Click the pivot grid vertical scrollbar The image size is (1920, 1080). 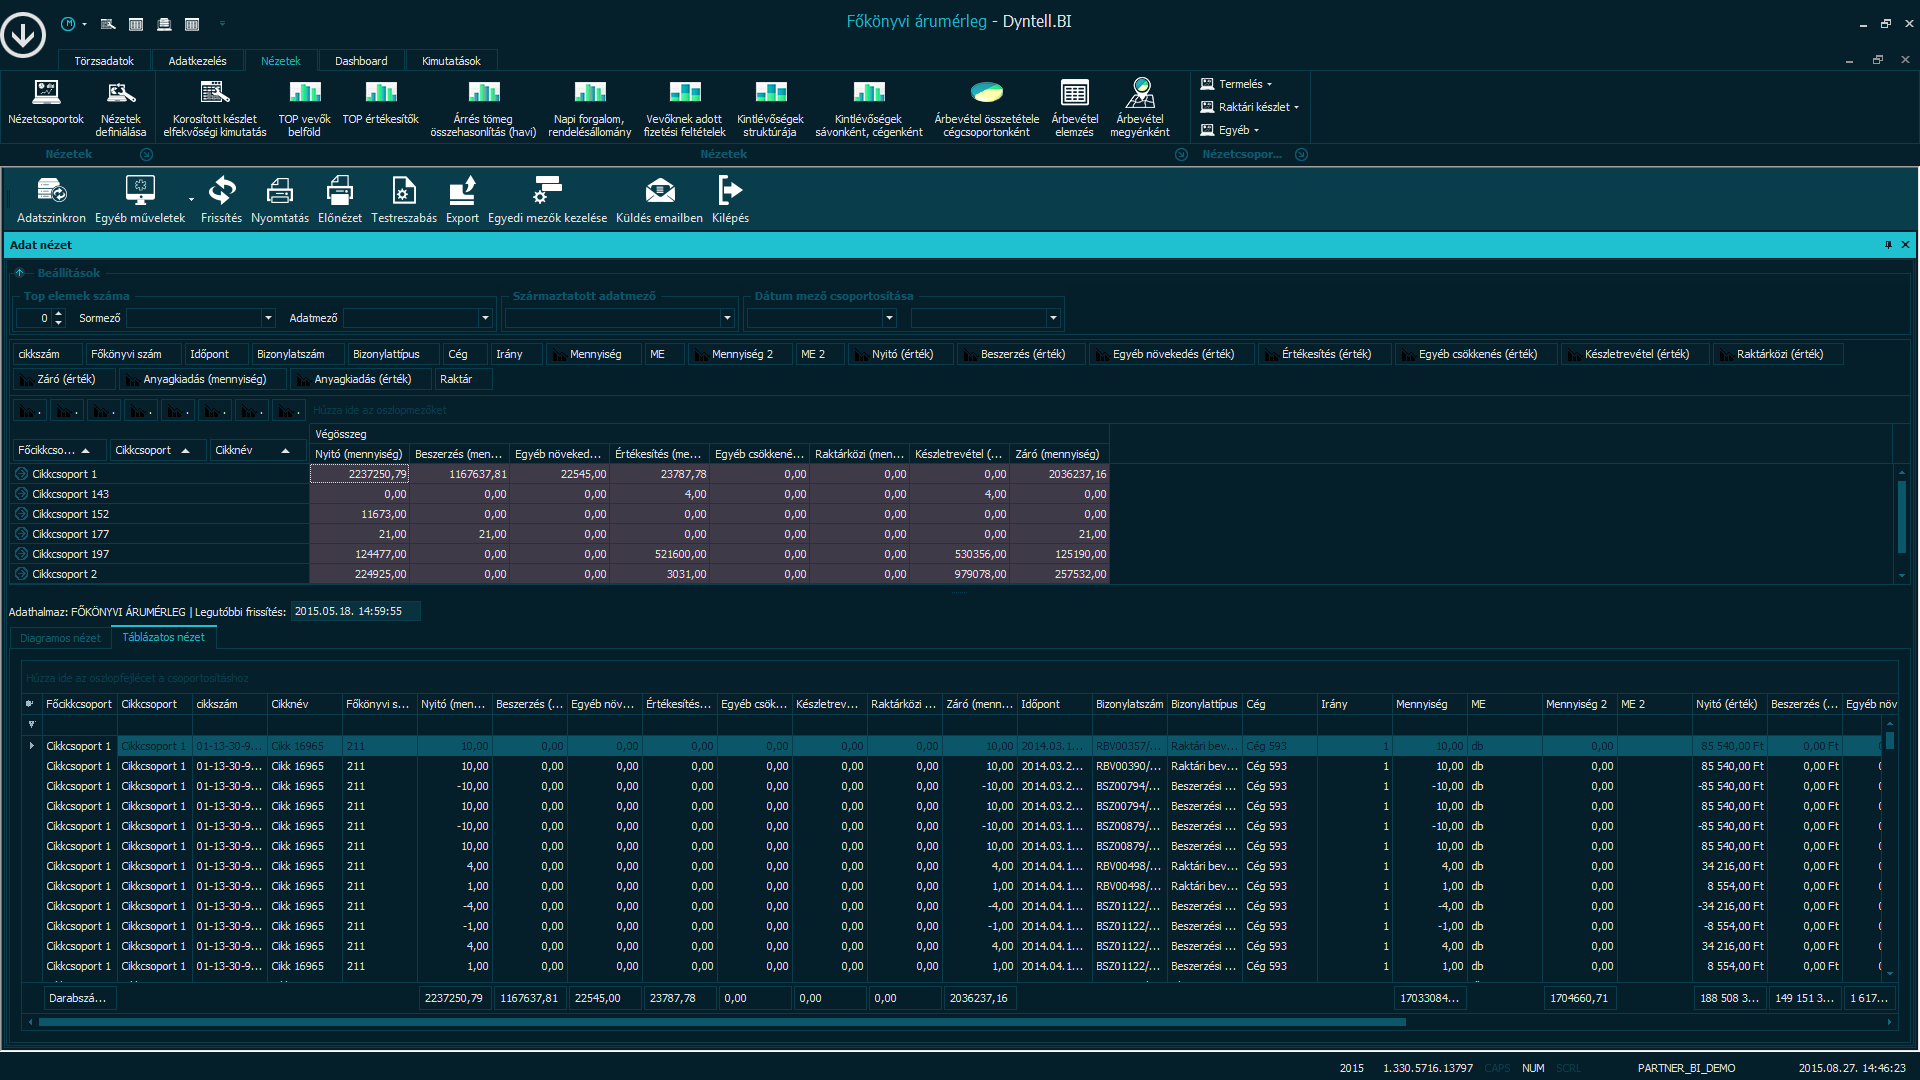click(x=1902, y=517)
